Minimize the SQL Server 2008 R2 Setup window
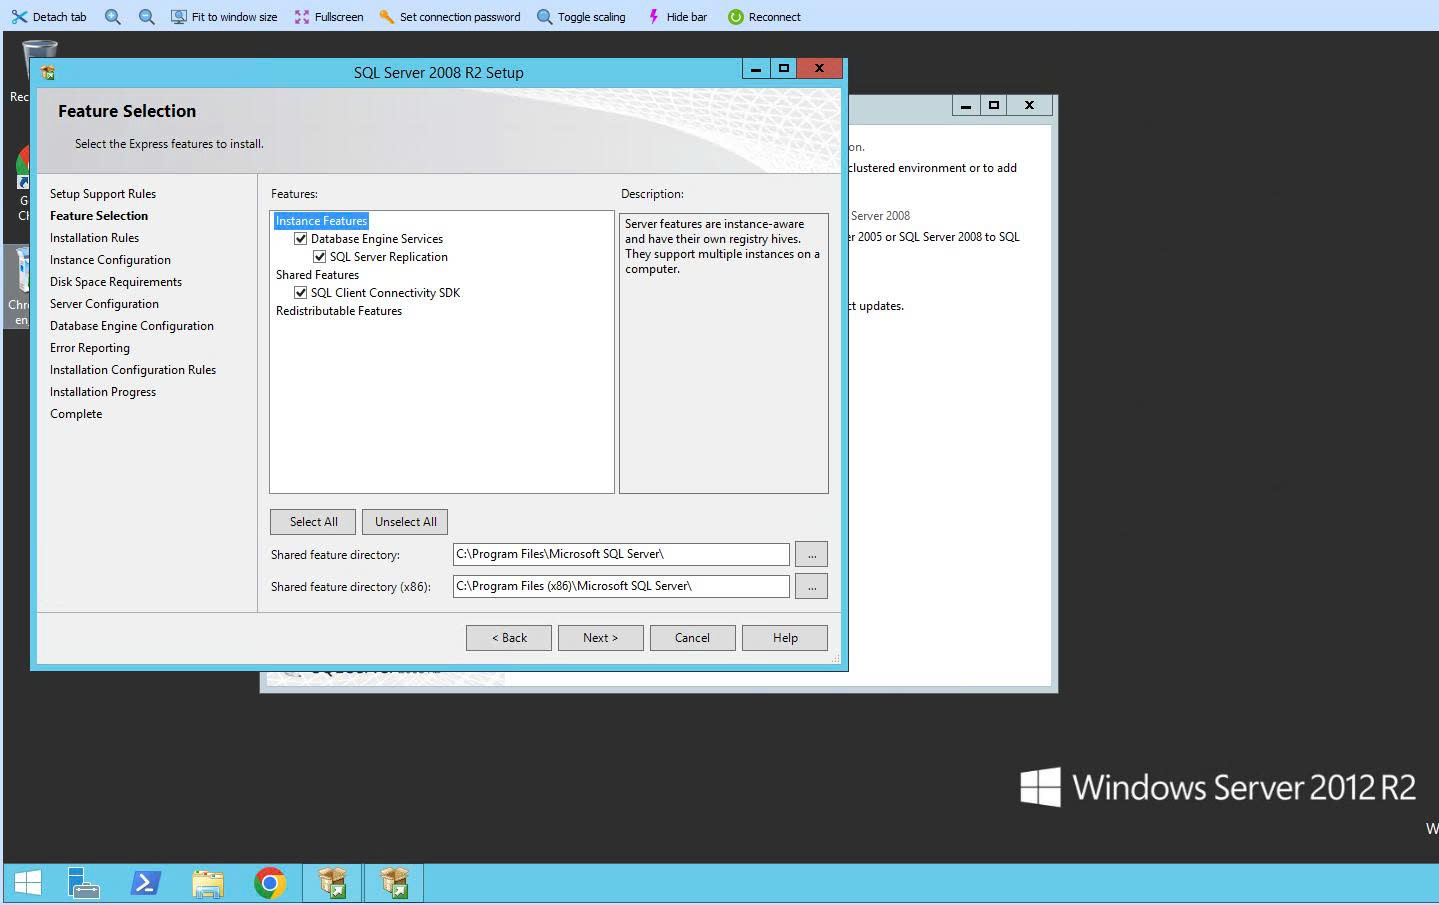This screenshot has height=905, width=1439. coord(756,69)
